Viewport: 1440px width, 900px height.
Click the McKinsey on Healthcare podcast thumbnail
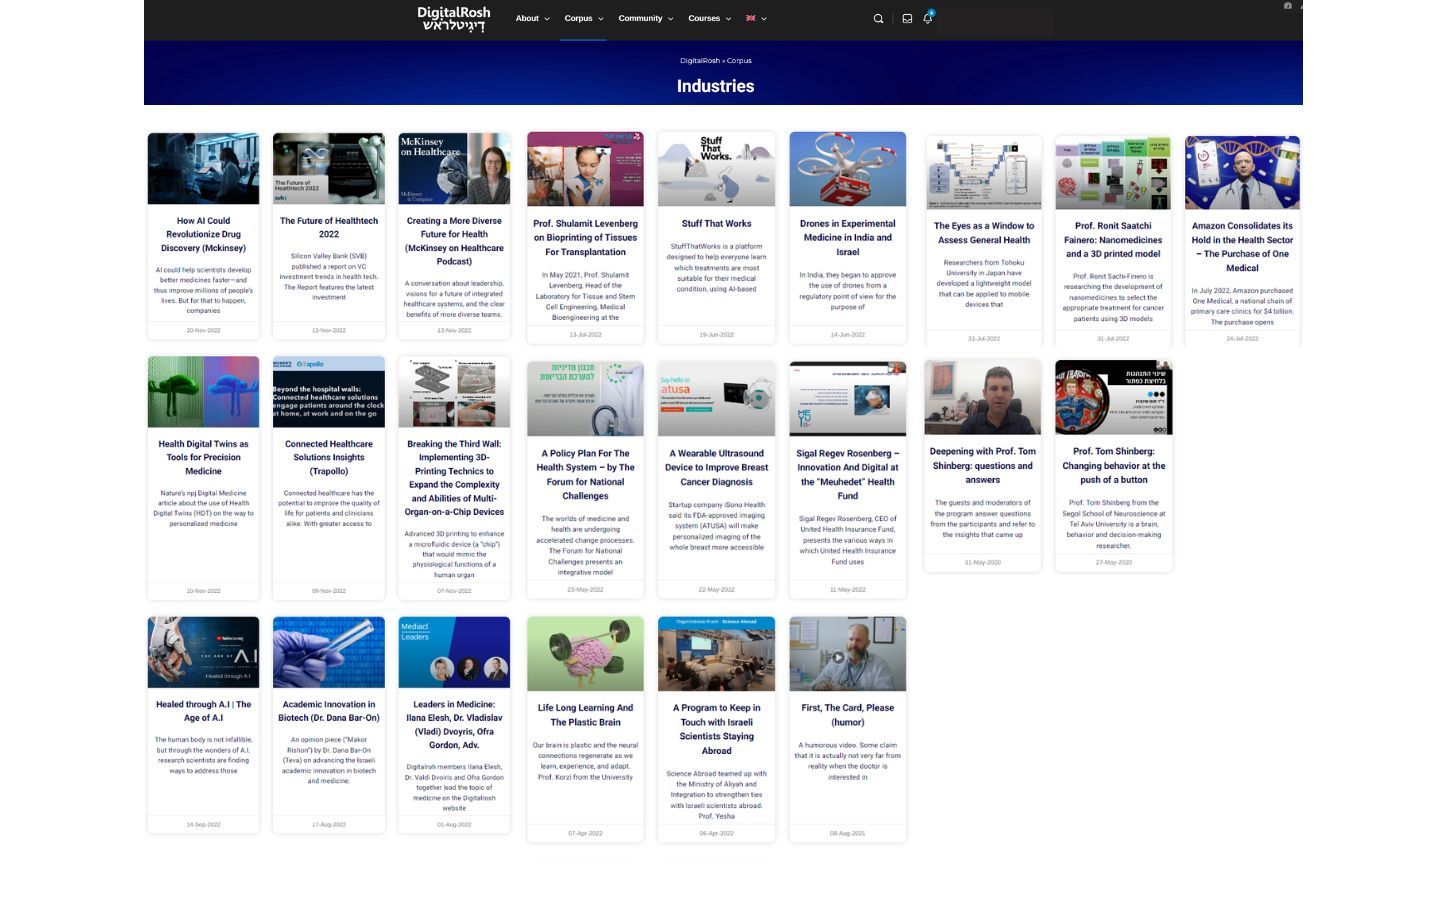tap(454, 169)
